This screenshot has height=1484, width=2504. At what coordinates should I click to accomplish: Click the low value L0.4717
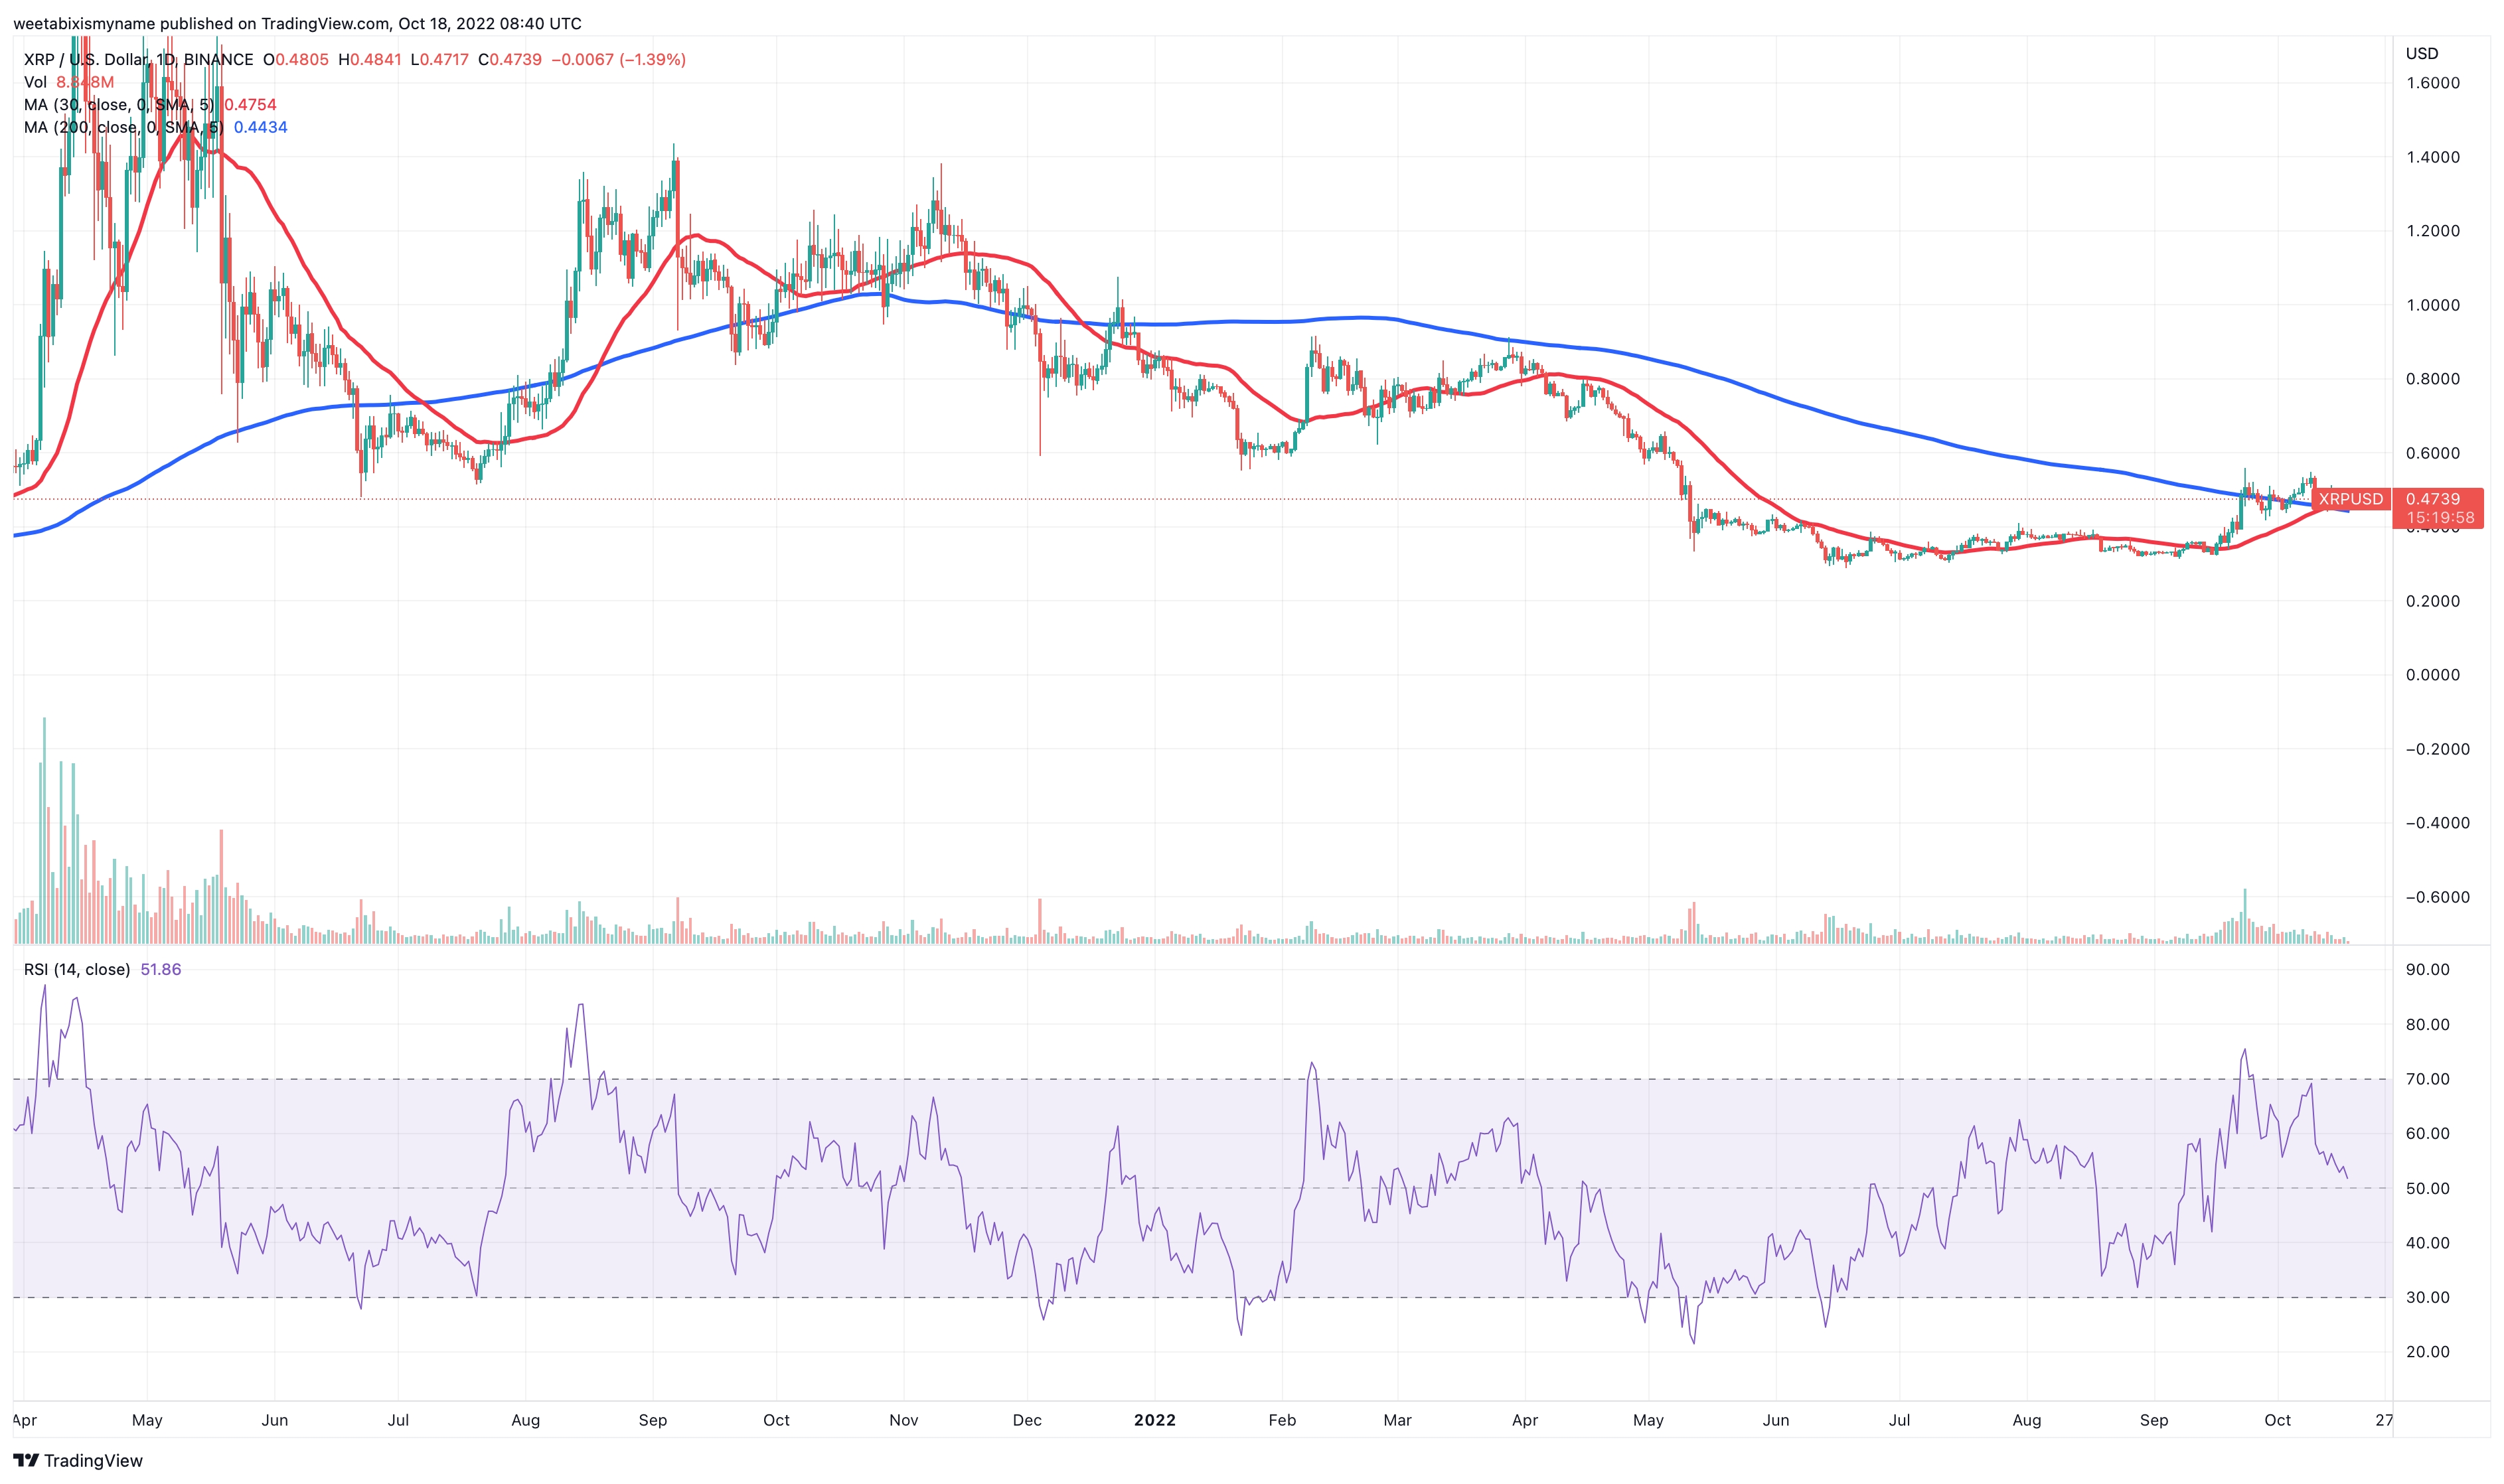pyautogui.click(x=439, y=60)
